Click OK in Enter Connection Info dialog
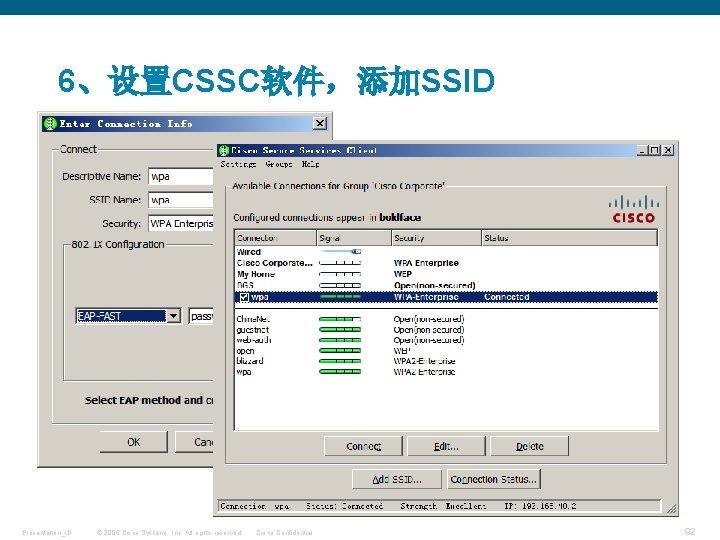720x540 pixels. click(x=134, y=442)
